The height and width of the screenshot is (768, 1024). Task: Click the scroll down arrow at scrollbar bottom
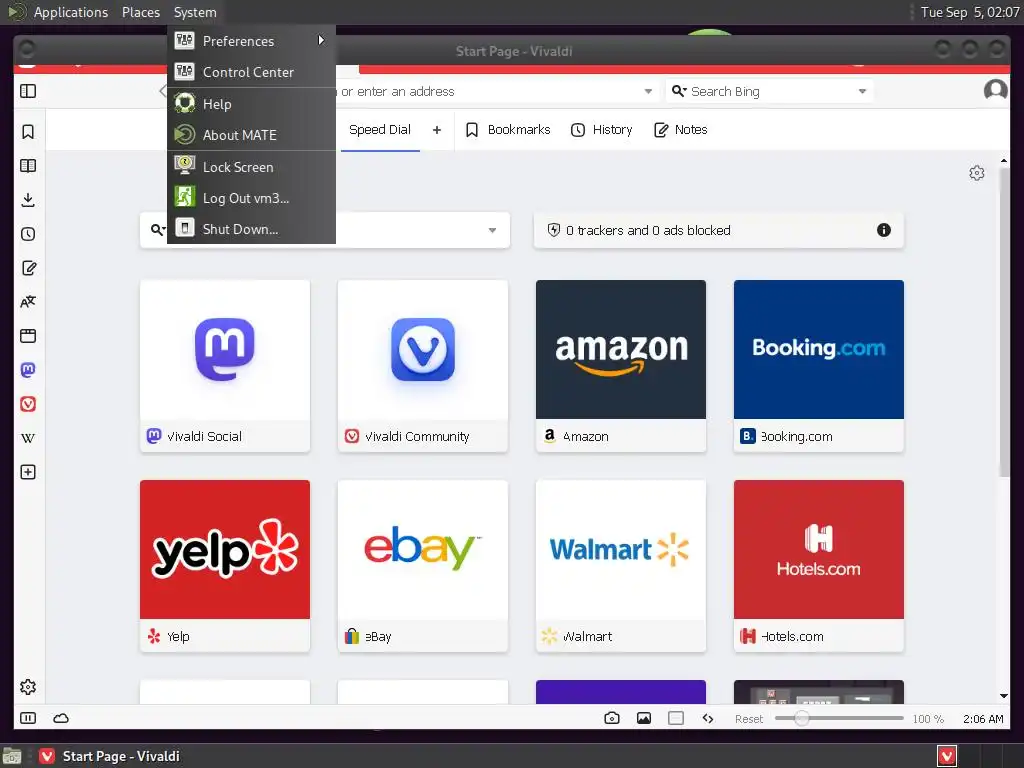1004,696
